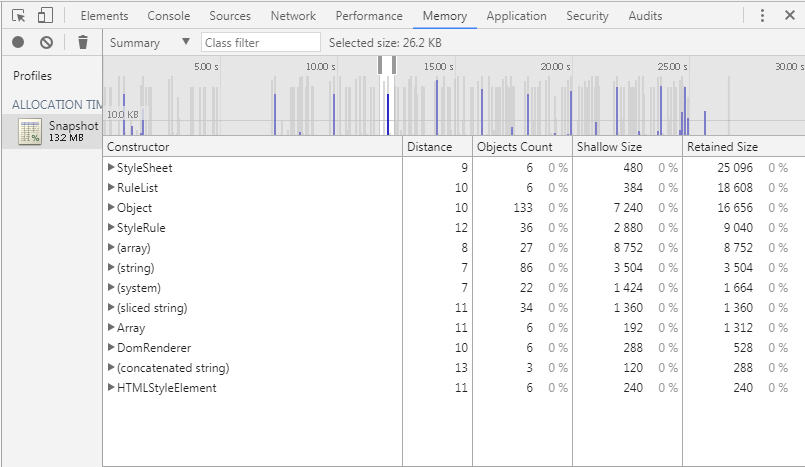The width and height of the screenshot is (805, 467).
Task: Select the Profiles sidebar label
Action: [x=32, y=76]
